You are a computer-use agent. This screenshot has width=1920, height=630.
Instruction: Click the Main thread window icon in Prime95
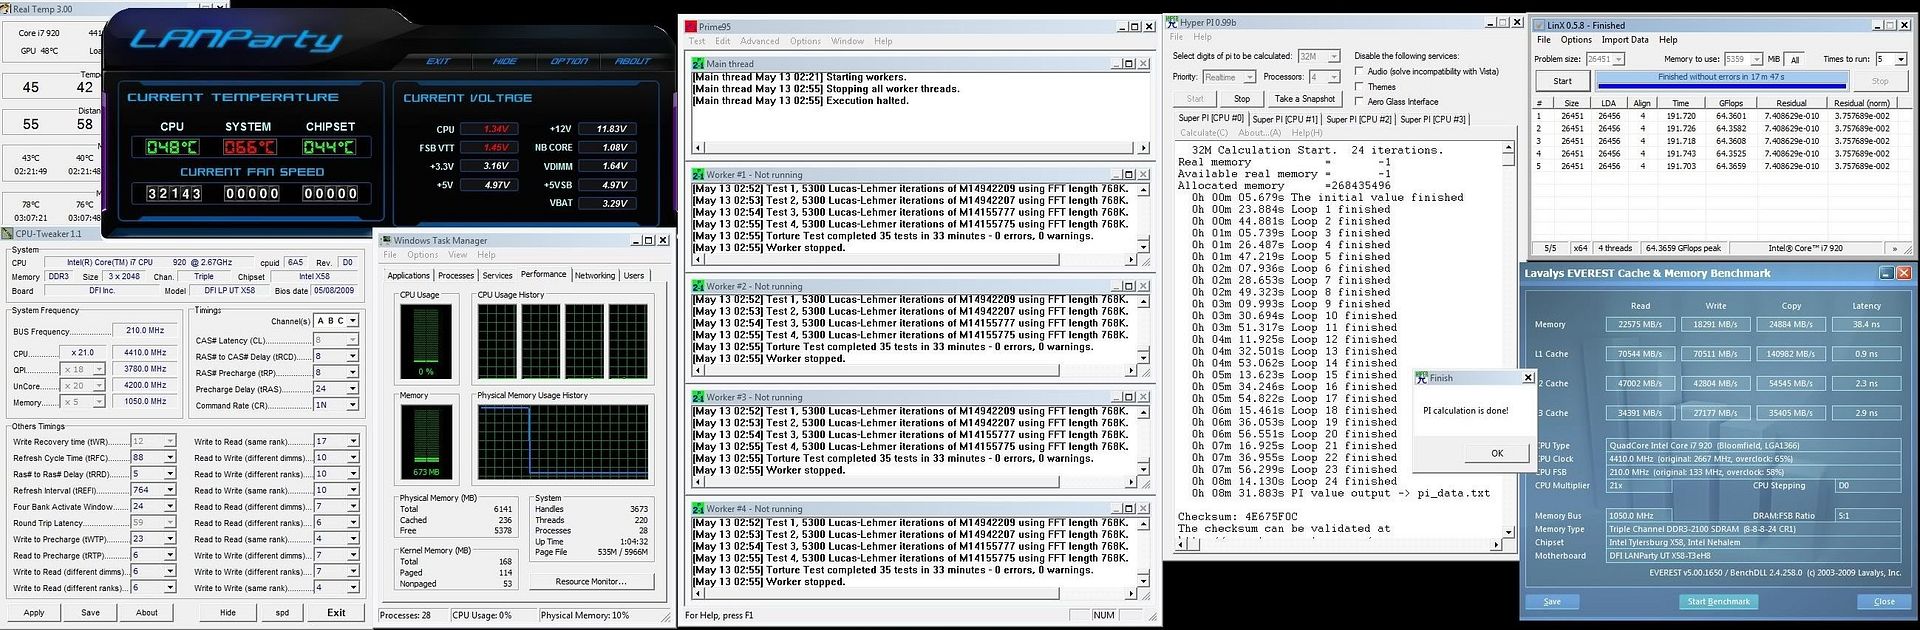pos(698,64)
